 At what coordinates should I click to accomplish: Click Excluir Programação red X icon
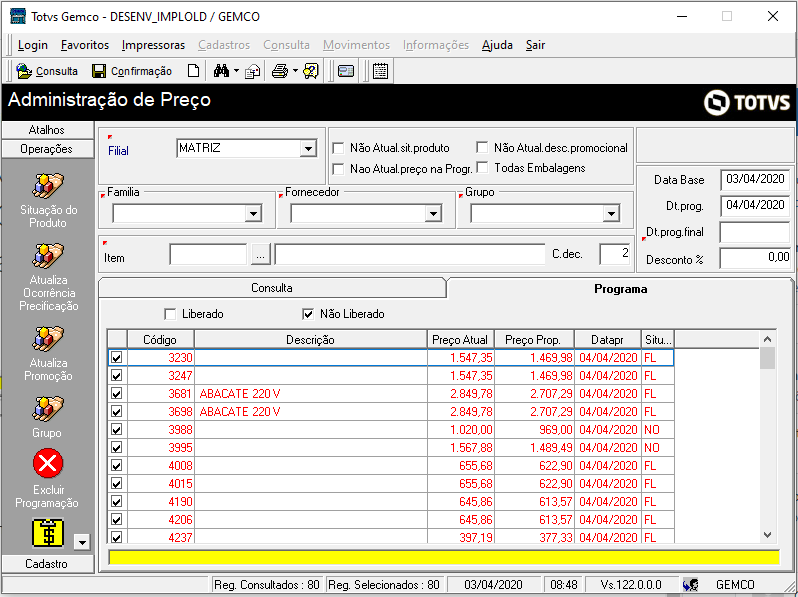click(48, 463)
